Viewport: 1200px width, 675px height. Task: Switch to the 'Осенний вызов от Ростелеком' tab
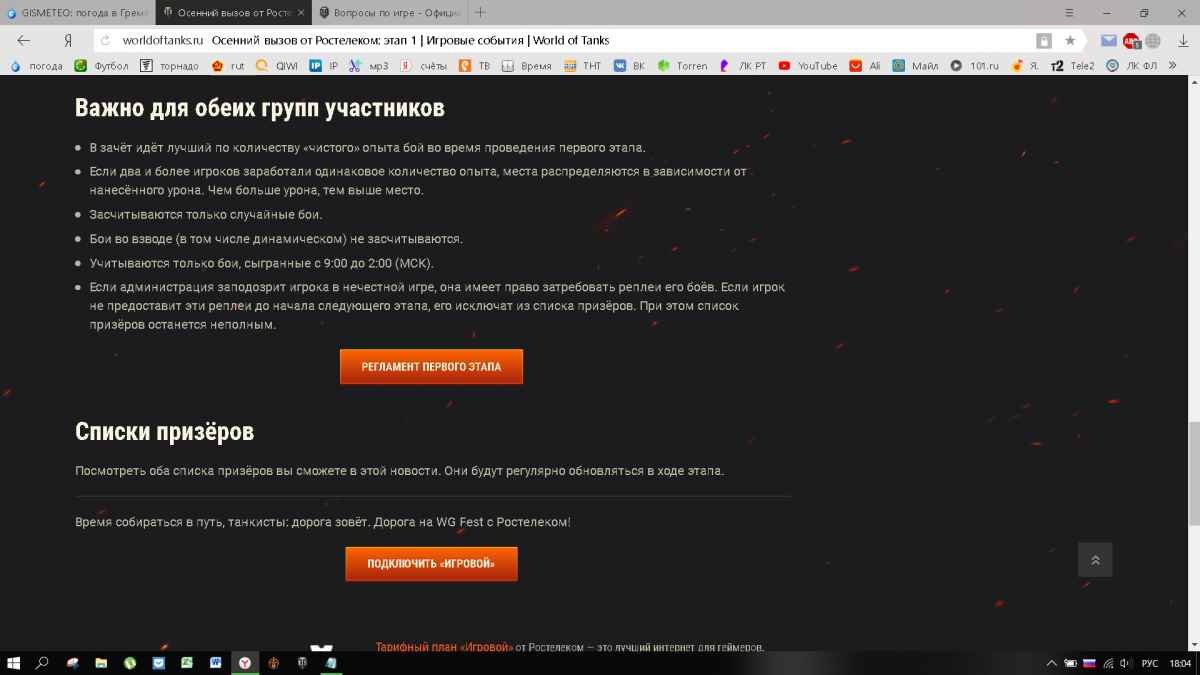pos(233,13)
